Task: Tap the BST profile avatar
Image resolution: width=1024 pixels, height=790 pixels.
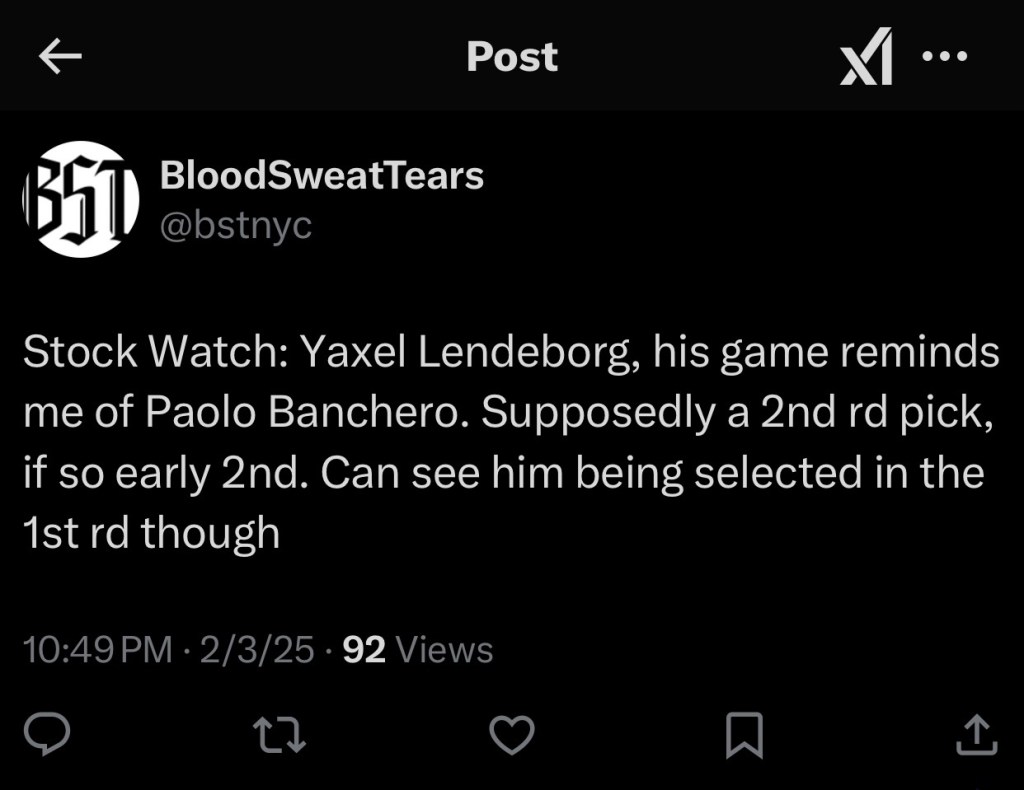Action: tap(80, 199)
